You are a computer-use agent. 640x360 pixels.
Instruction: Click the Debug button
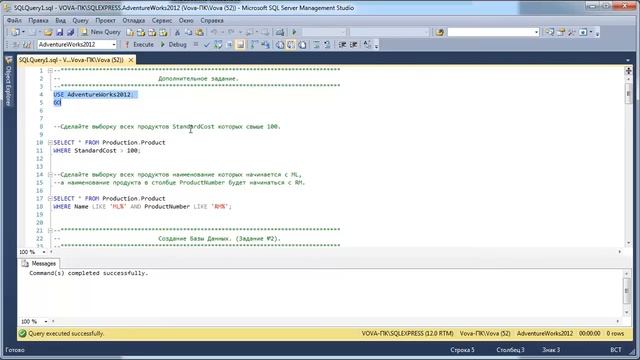pyautogui.click(x=173, y=44)
